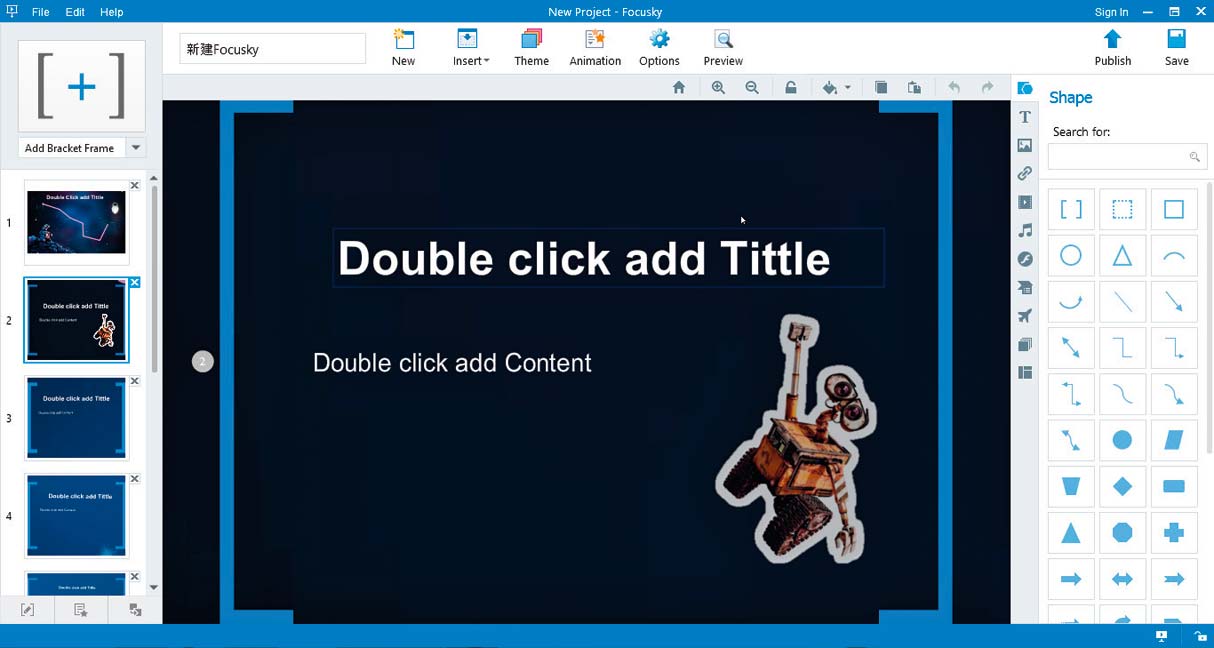
Task: Zoom out of the canvas
Action: (752, 88)
